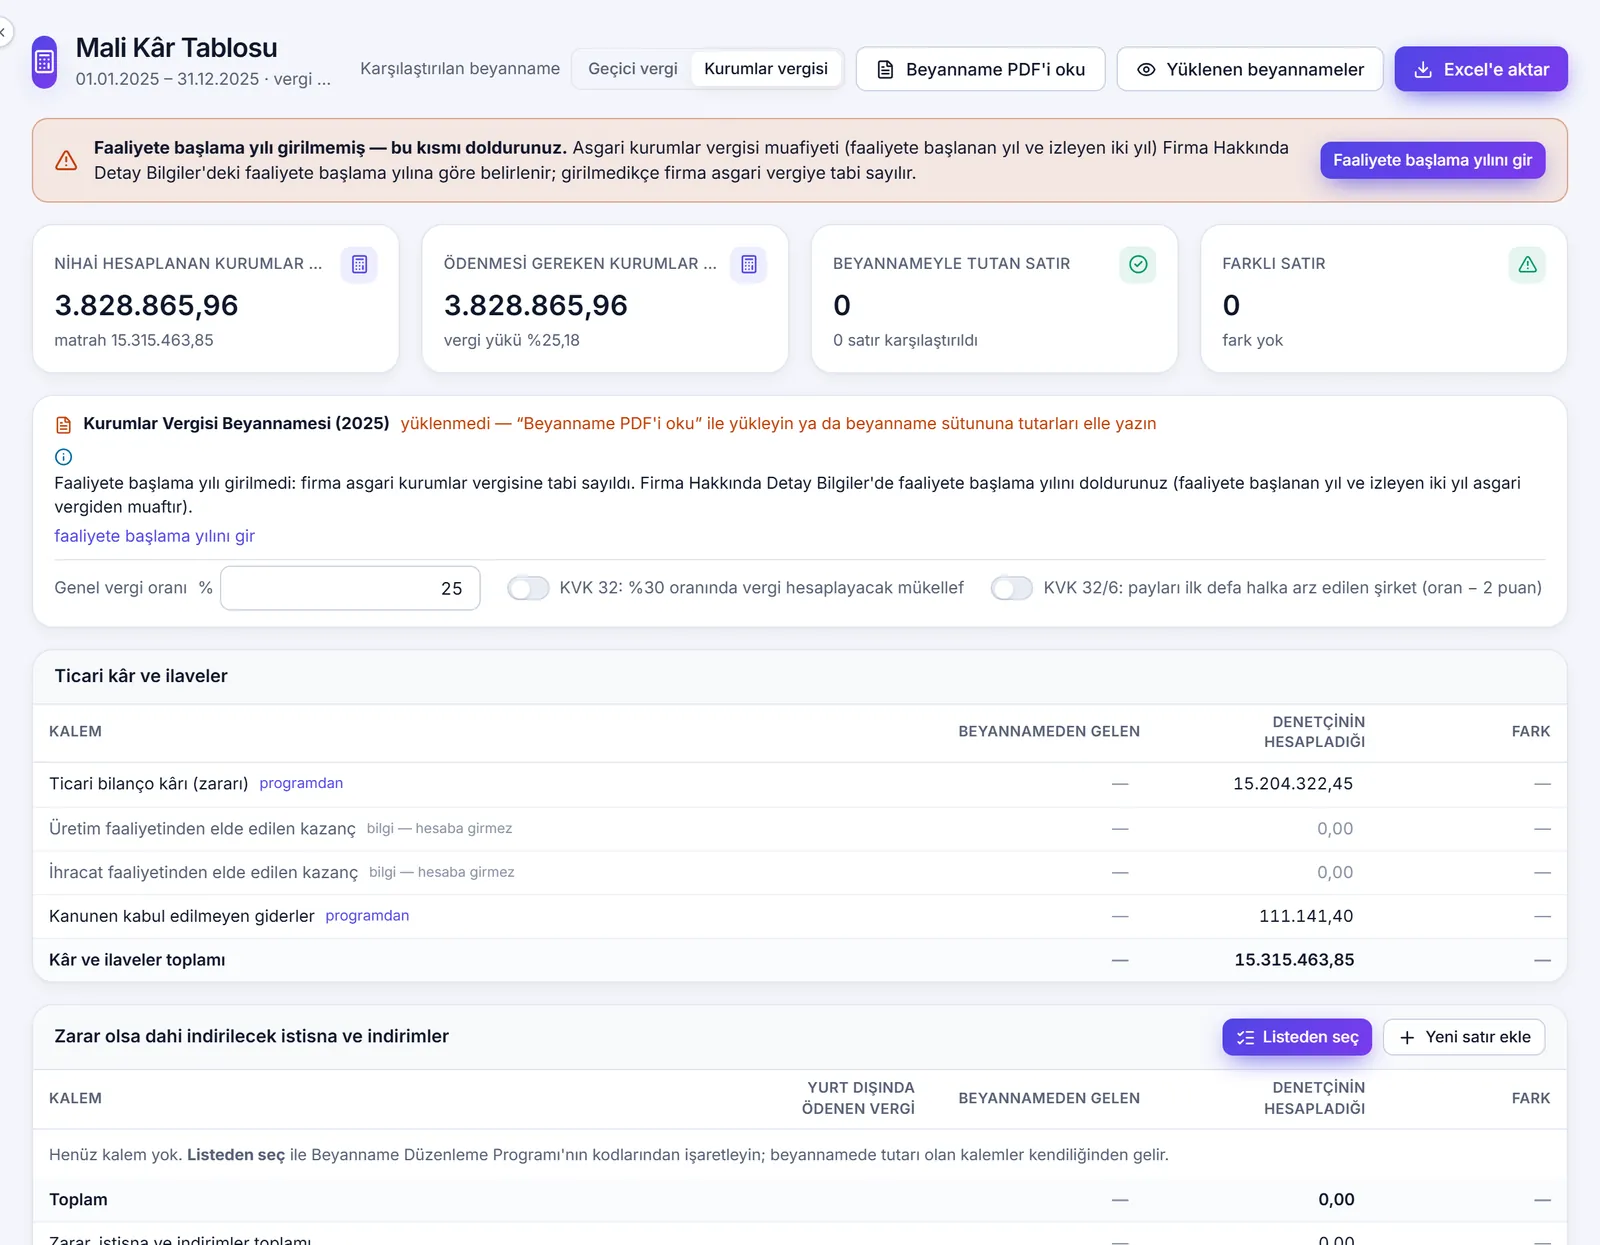Click the red warning triangle in the alert banner
Image resolution: width=1600 pixels, height=1245 pixels.
click(x=66, y=160)
